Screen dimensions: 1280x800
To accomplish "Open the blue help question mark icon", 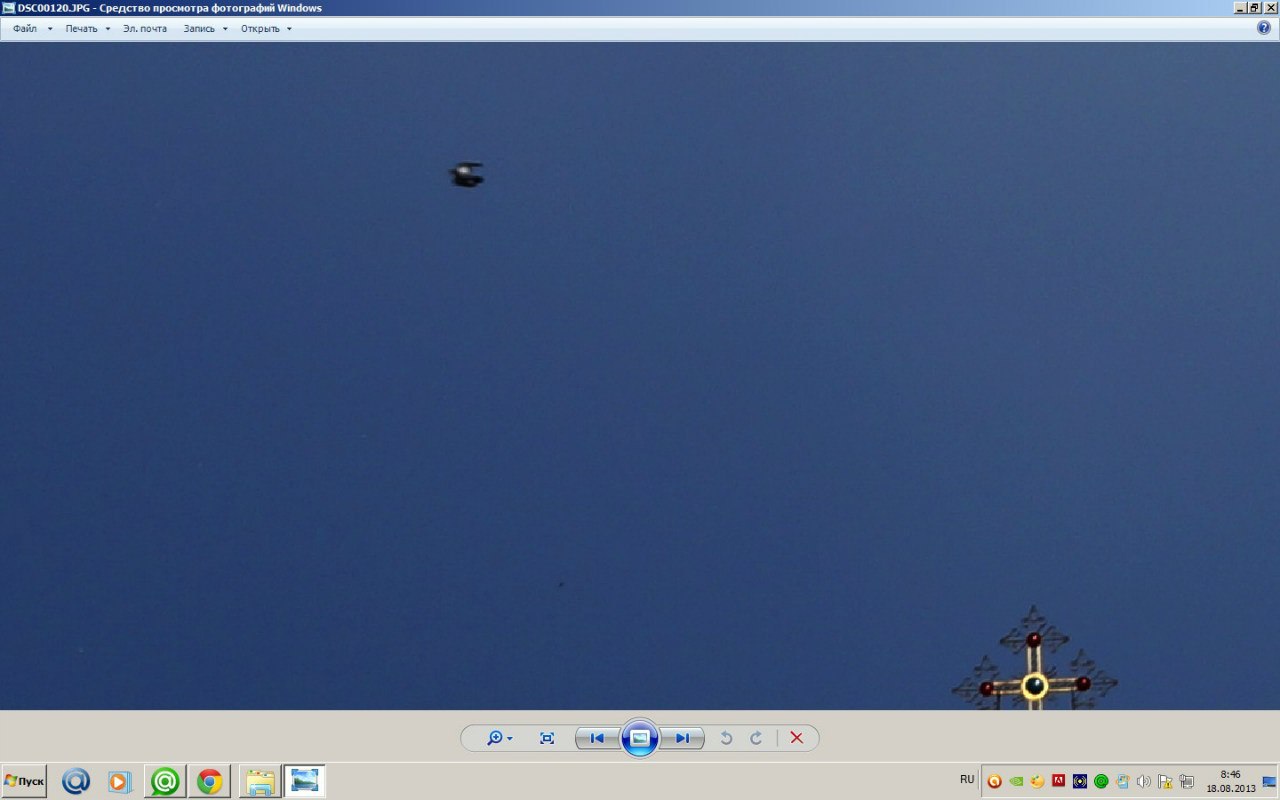I will pos(1264,28).
